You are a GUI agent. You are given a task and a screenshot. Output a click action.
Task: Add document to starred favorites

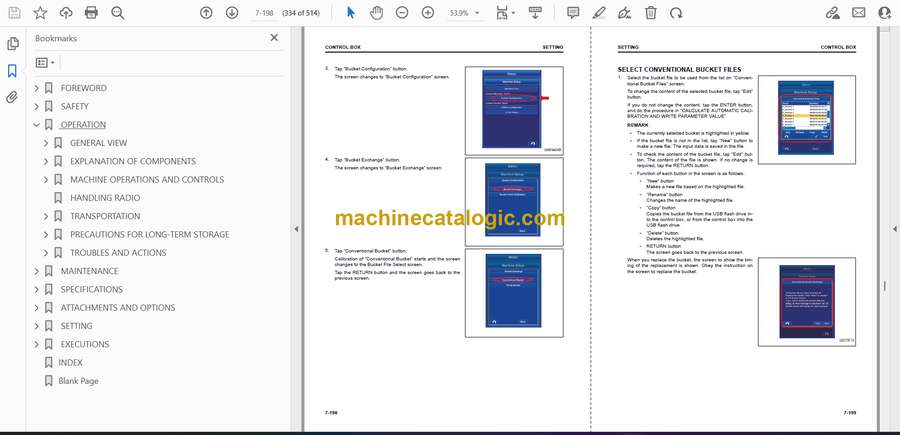click(40, 13)
